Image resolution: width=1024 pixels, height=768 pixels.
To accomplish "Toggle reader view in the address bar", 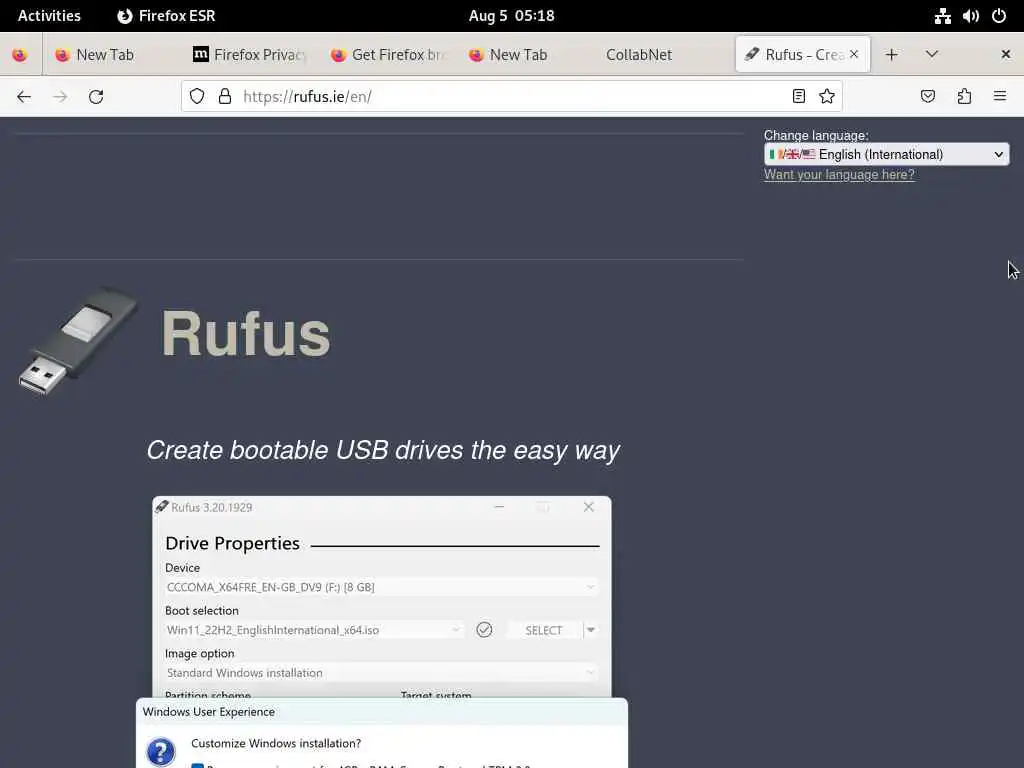I will pos(798,97).
